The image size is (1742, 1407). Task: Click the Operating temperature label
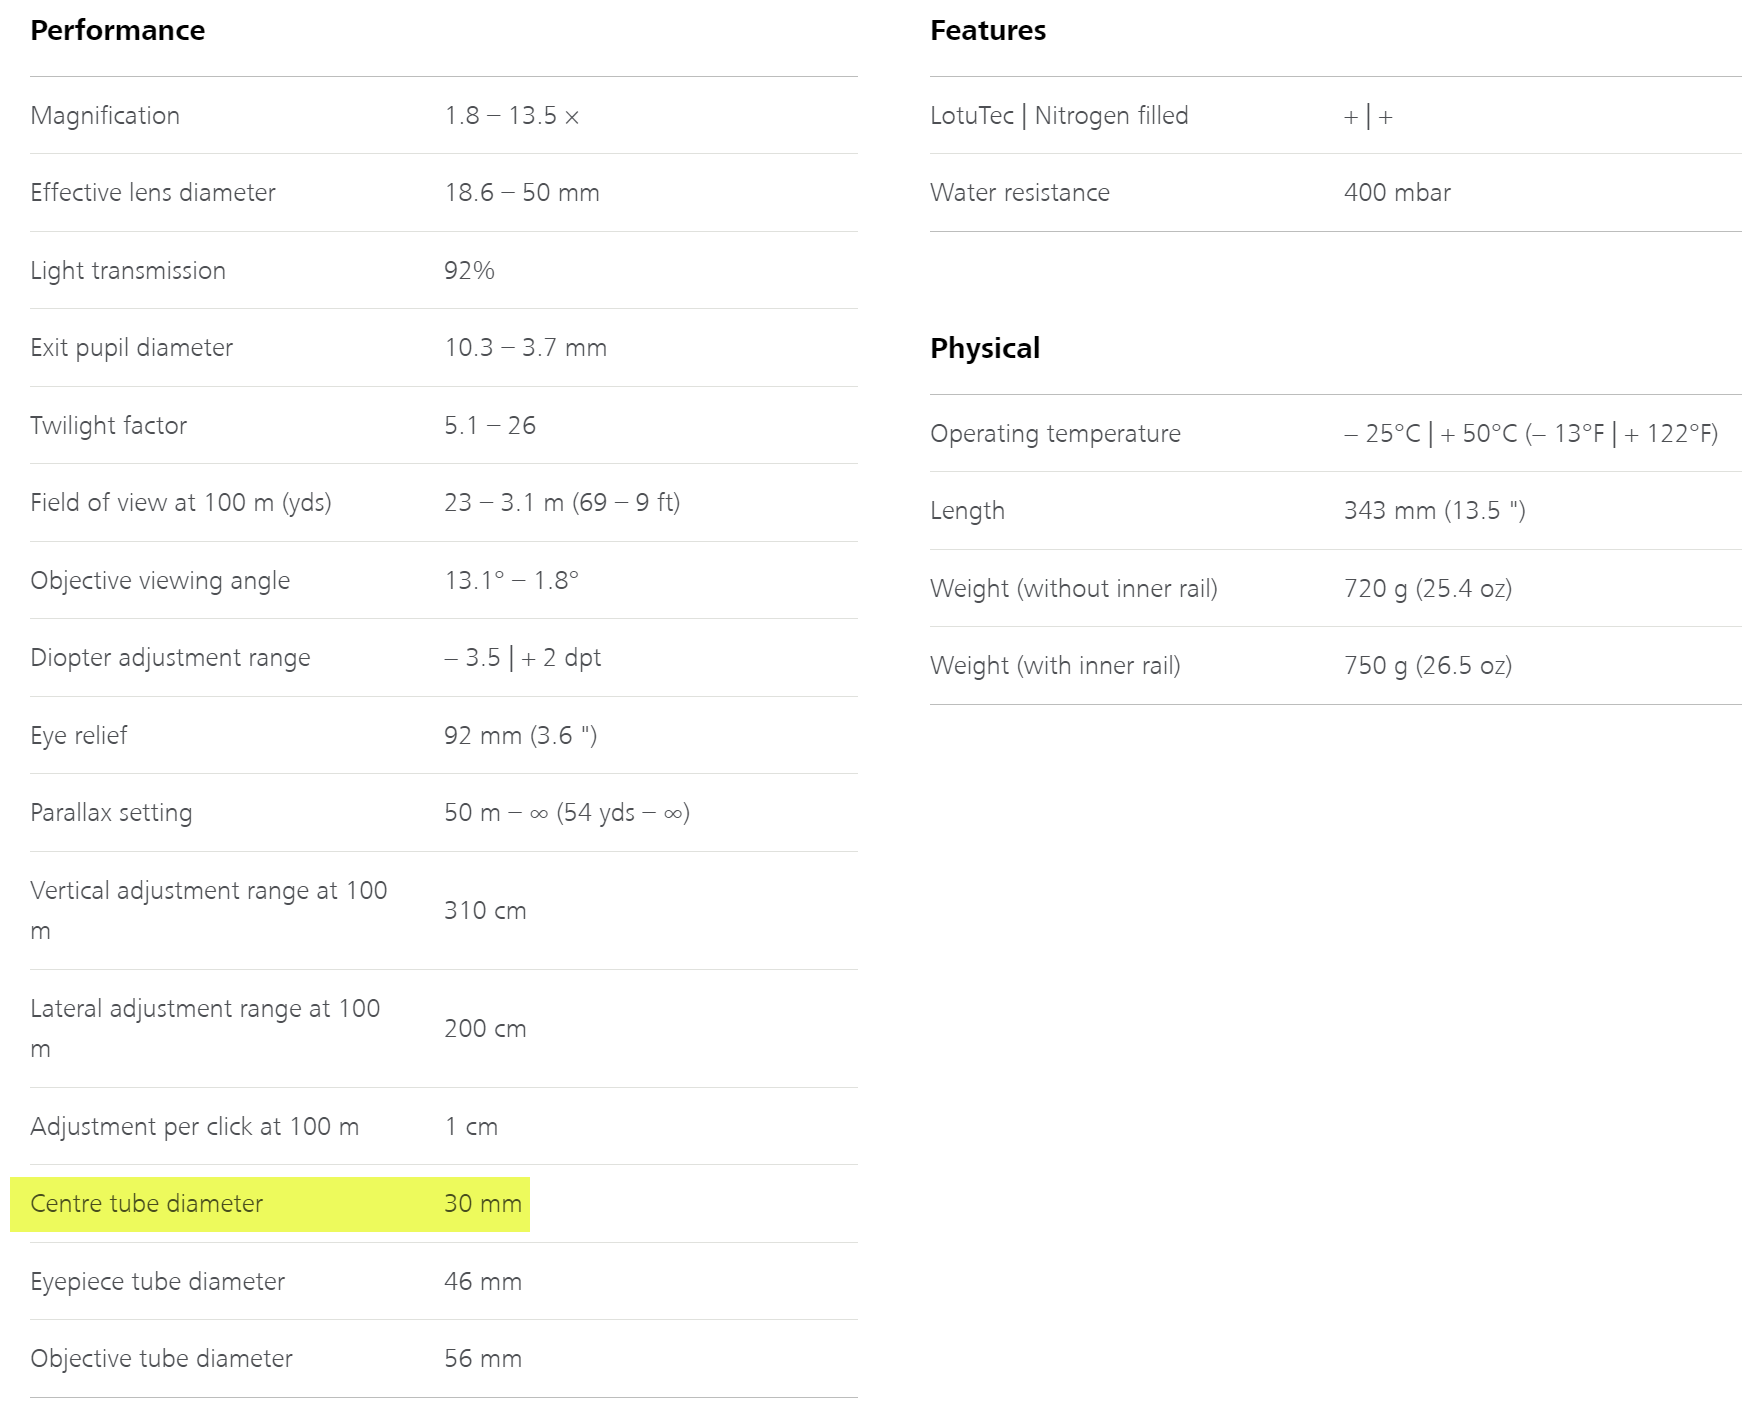(1054, 434)
